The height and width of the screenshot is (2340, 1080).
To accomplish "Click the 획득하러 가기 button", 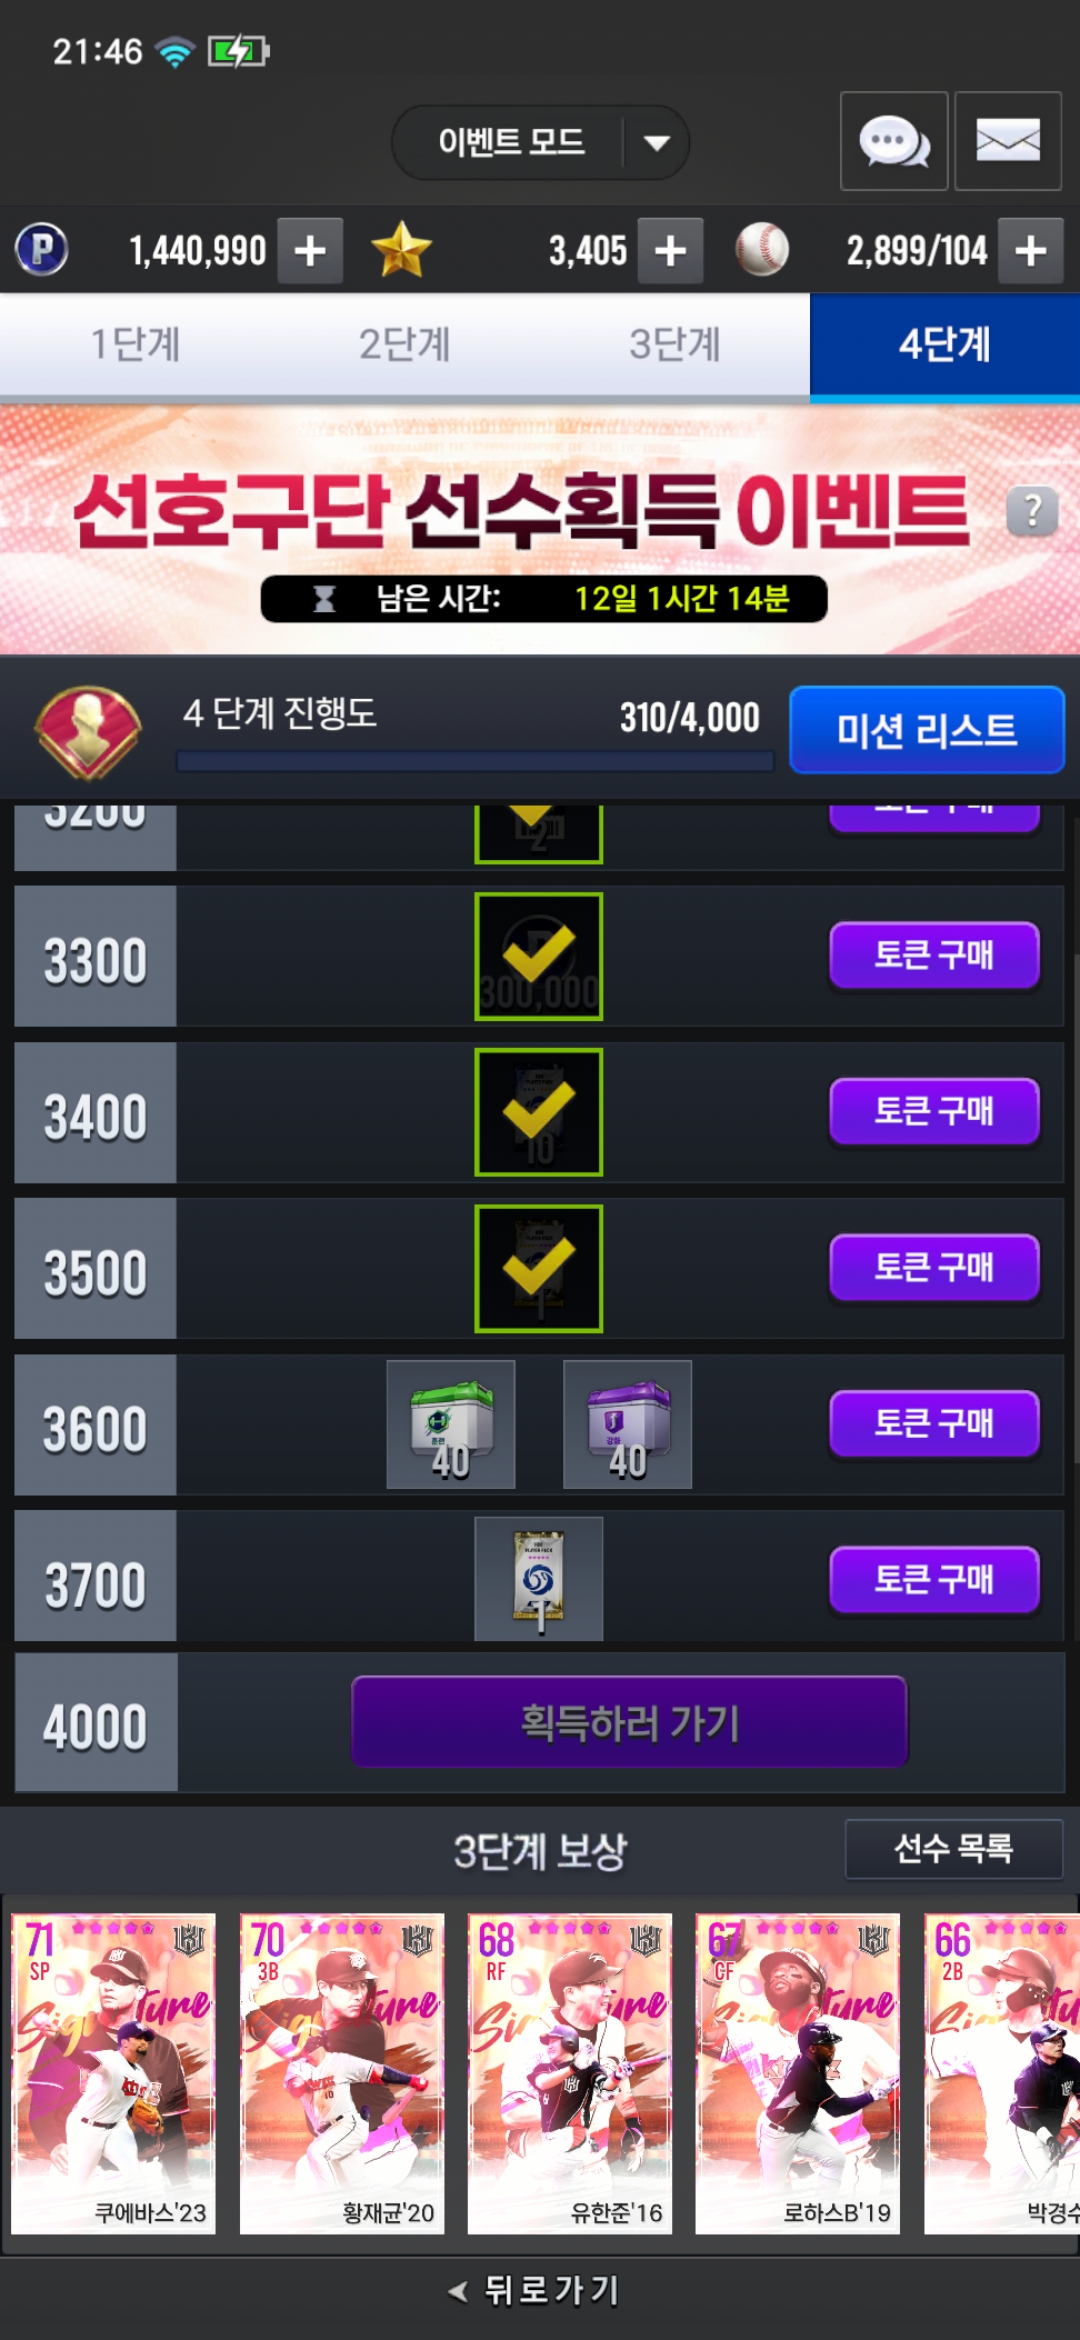I will click(629, 1722).
